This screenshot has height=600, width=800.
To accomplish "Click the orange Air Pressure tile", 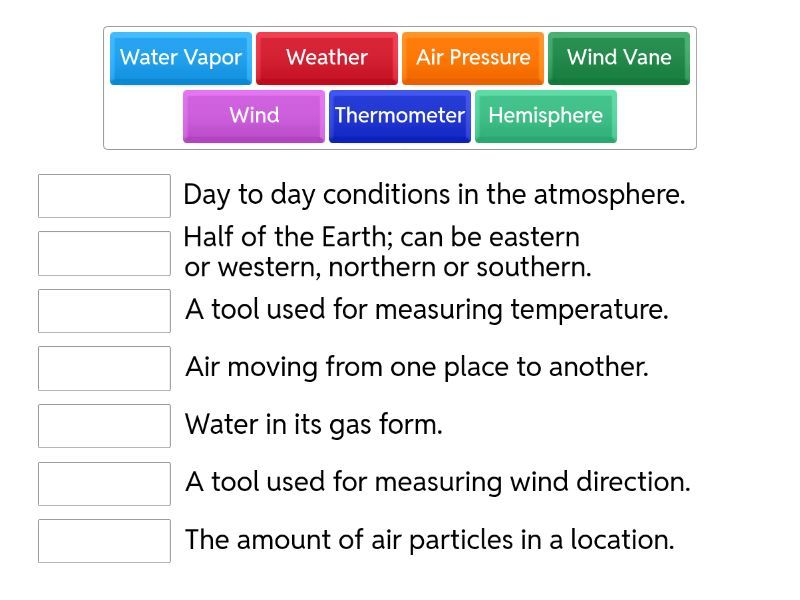I will point(473,58).
